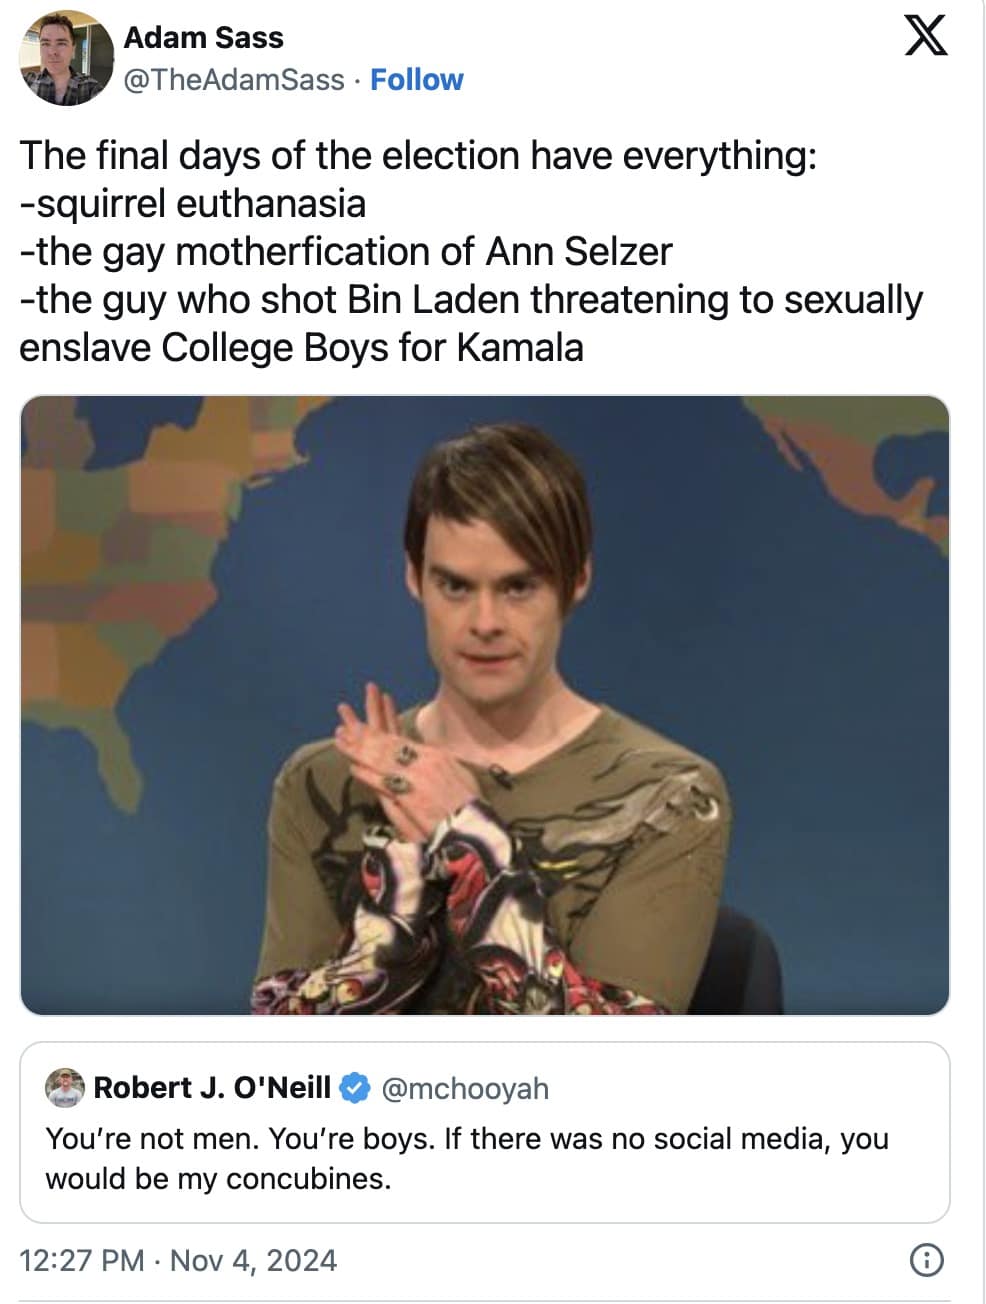Click the "would be my concubines." line
The image size is (986, 1304).
tap(218, 1179)
